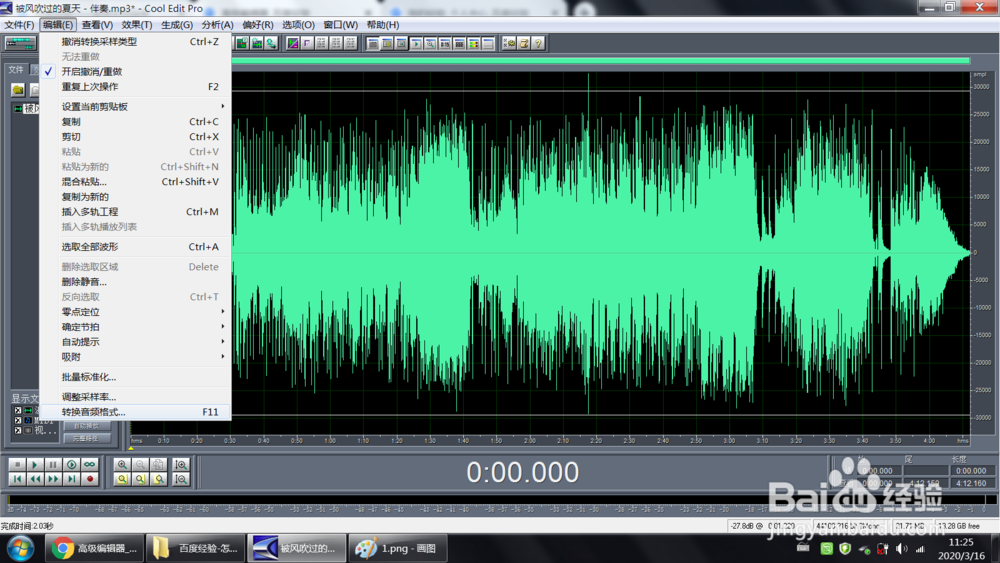Open the 效果(T) menu
Viewport: 1000px width, 563px height.
(136, 25)
